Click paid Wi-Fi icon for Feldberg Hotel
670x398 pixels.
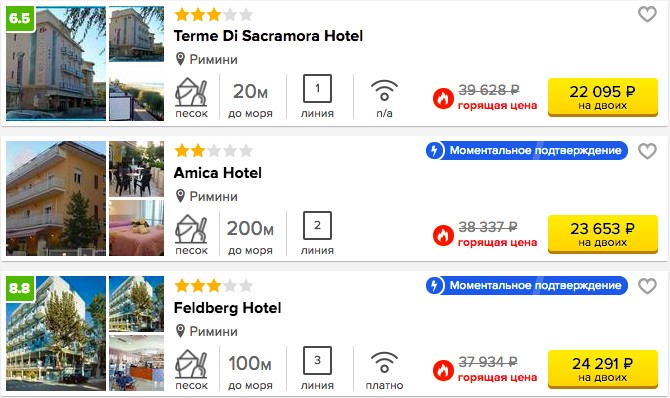(384, 362)
